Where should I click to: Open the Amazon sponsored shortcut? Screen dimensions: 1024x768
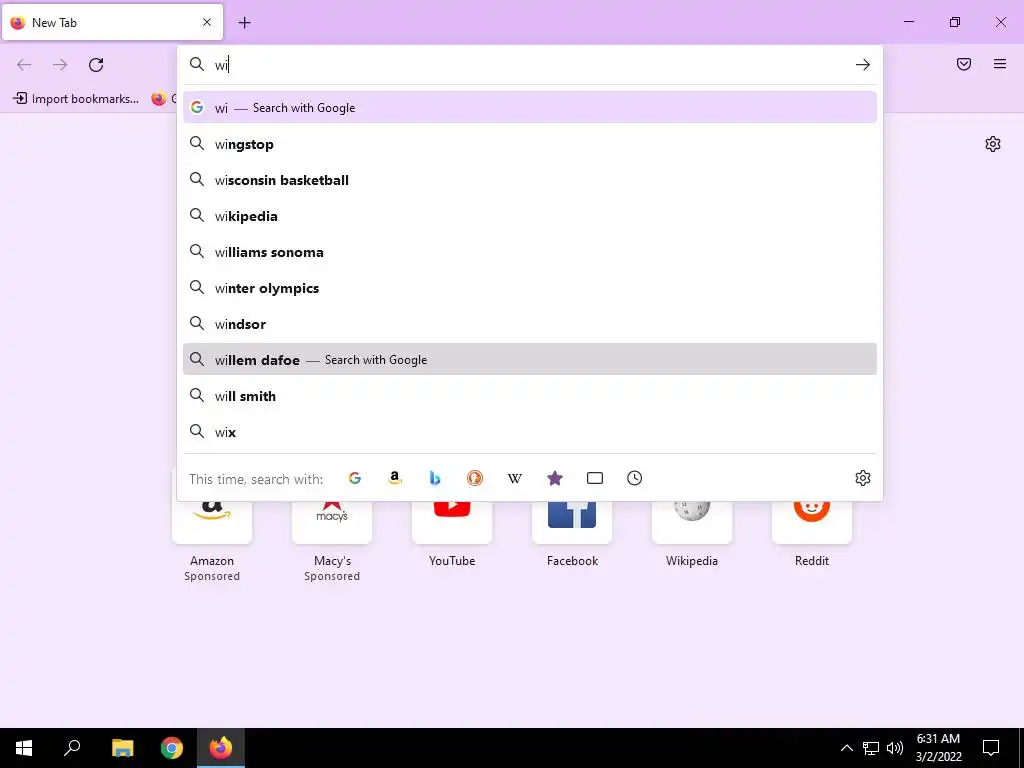click(x=212, y=541)
